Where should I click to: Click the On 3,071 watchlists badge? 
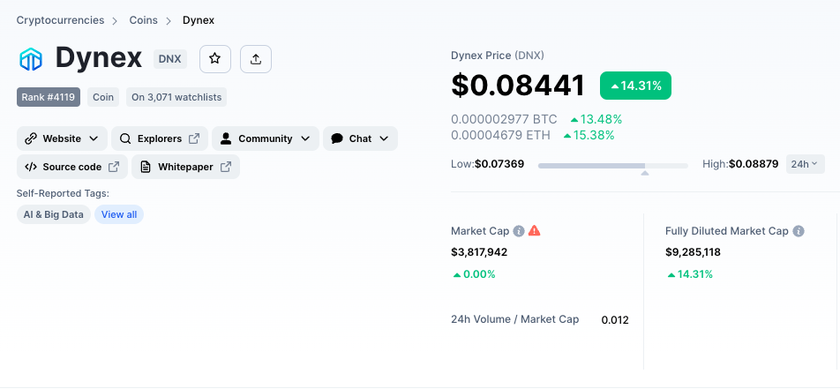coord(176,97)
